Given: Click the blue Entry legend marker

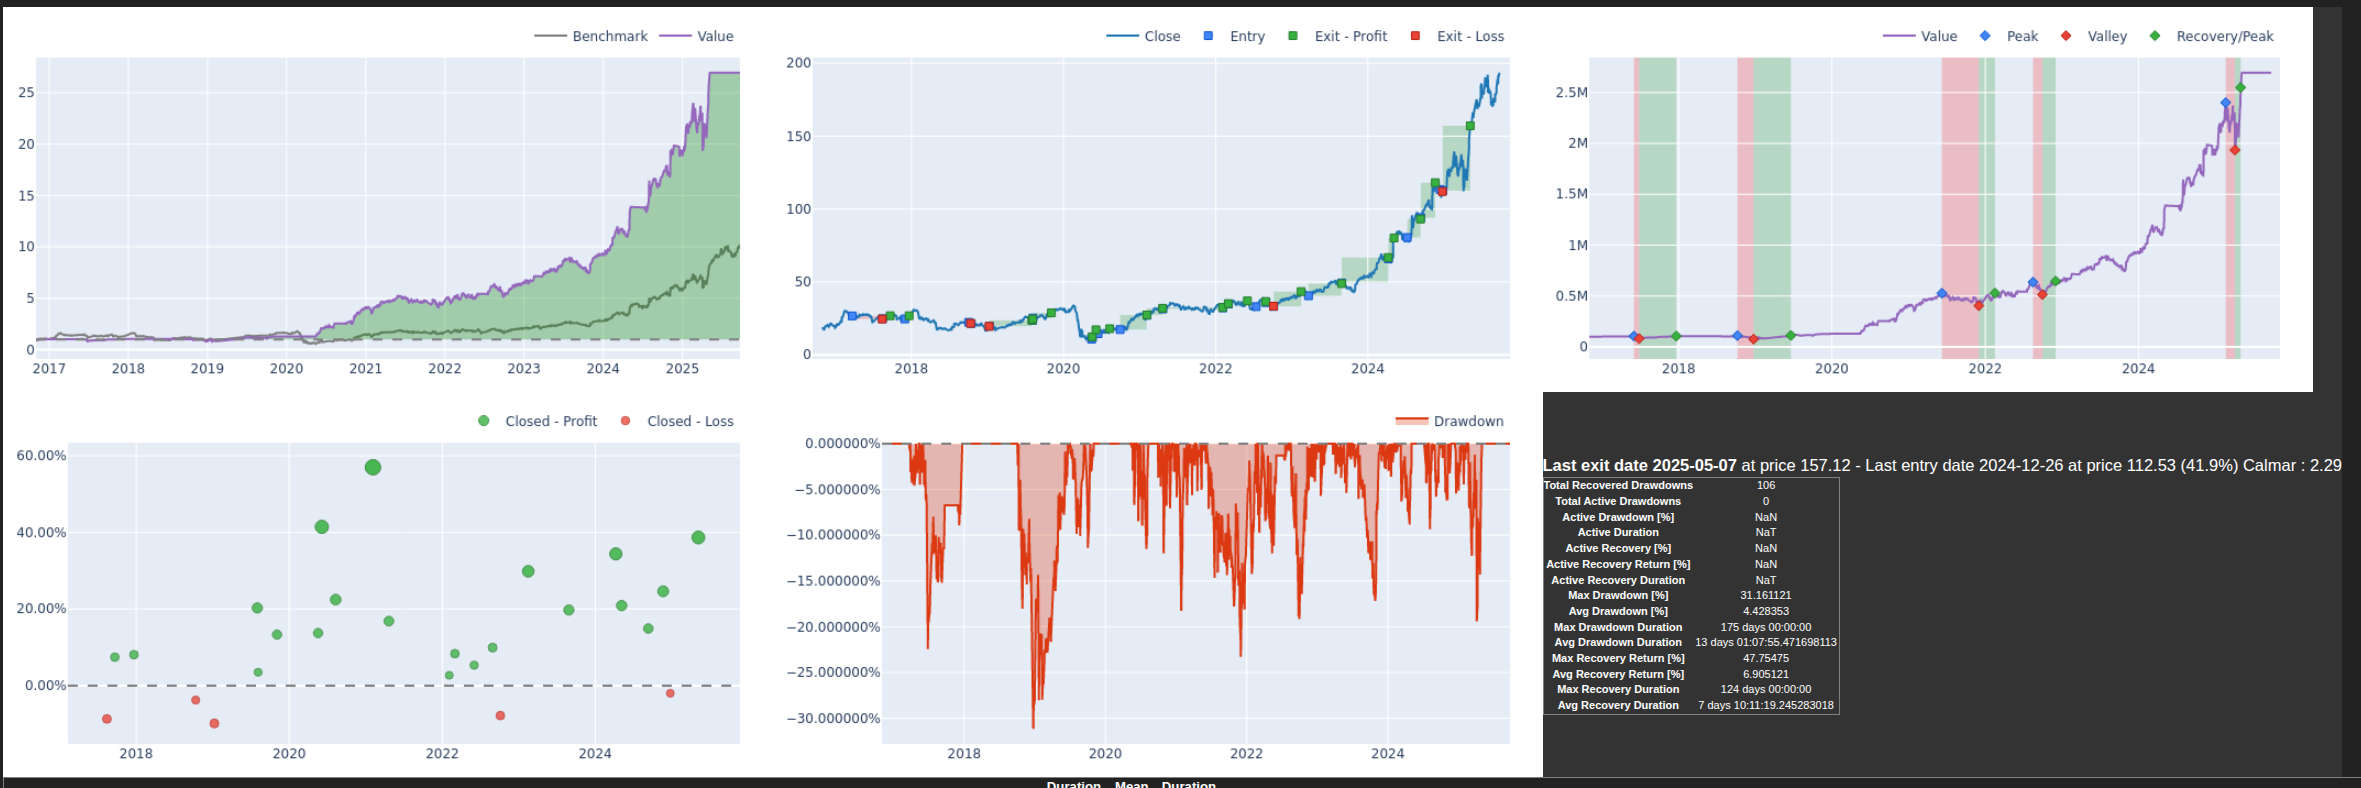Looking at the screenshot, I should click(1208, 36).
